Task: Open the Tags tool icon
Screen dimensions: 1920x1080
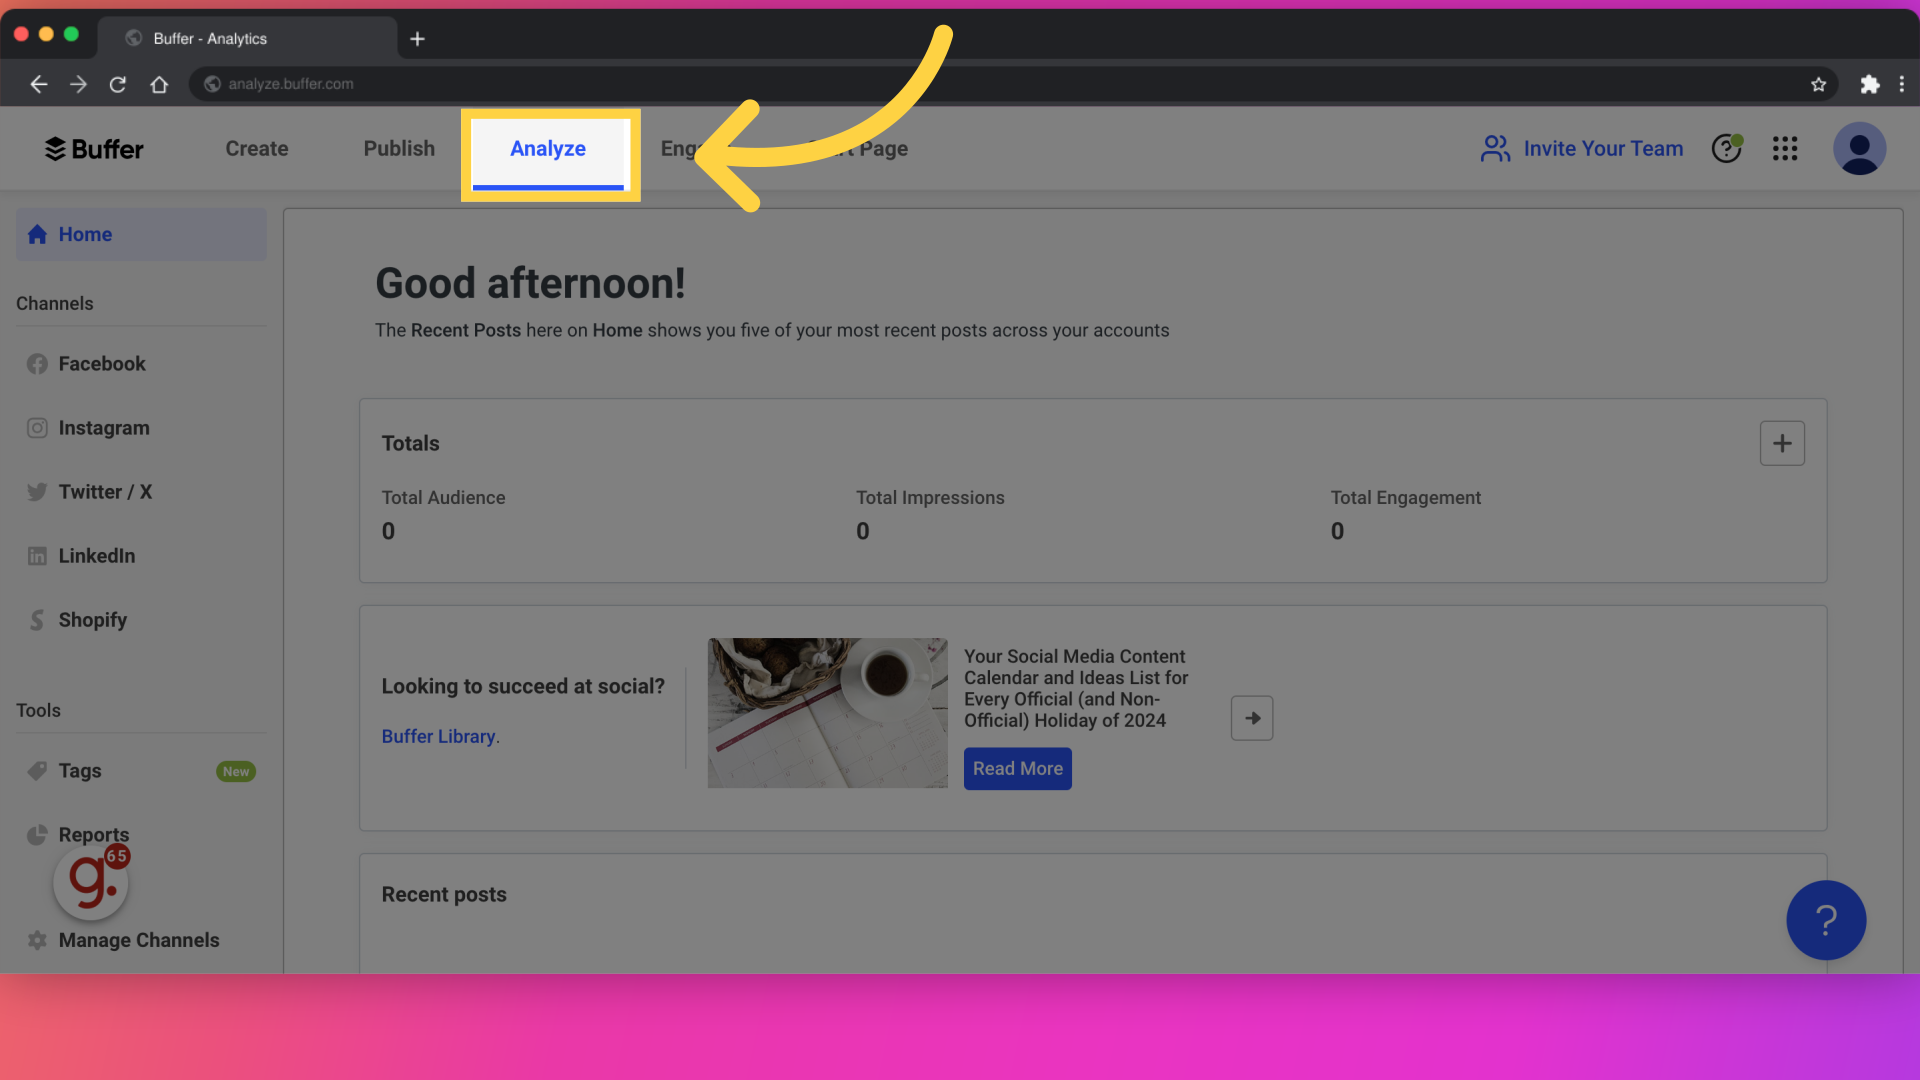Action: (37, 771)
